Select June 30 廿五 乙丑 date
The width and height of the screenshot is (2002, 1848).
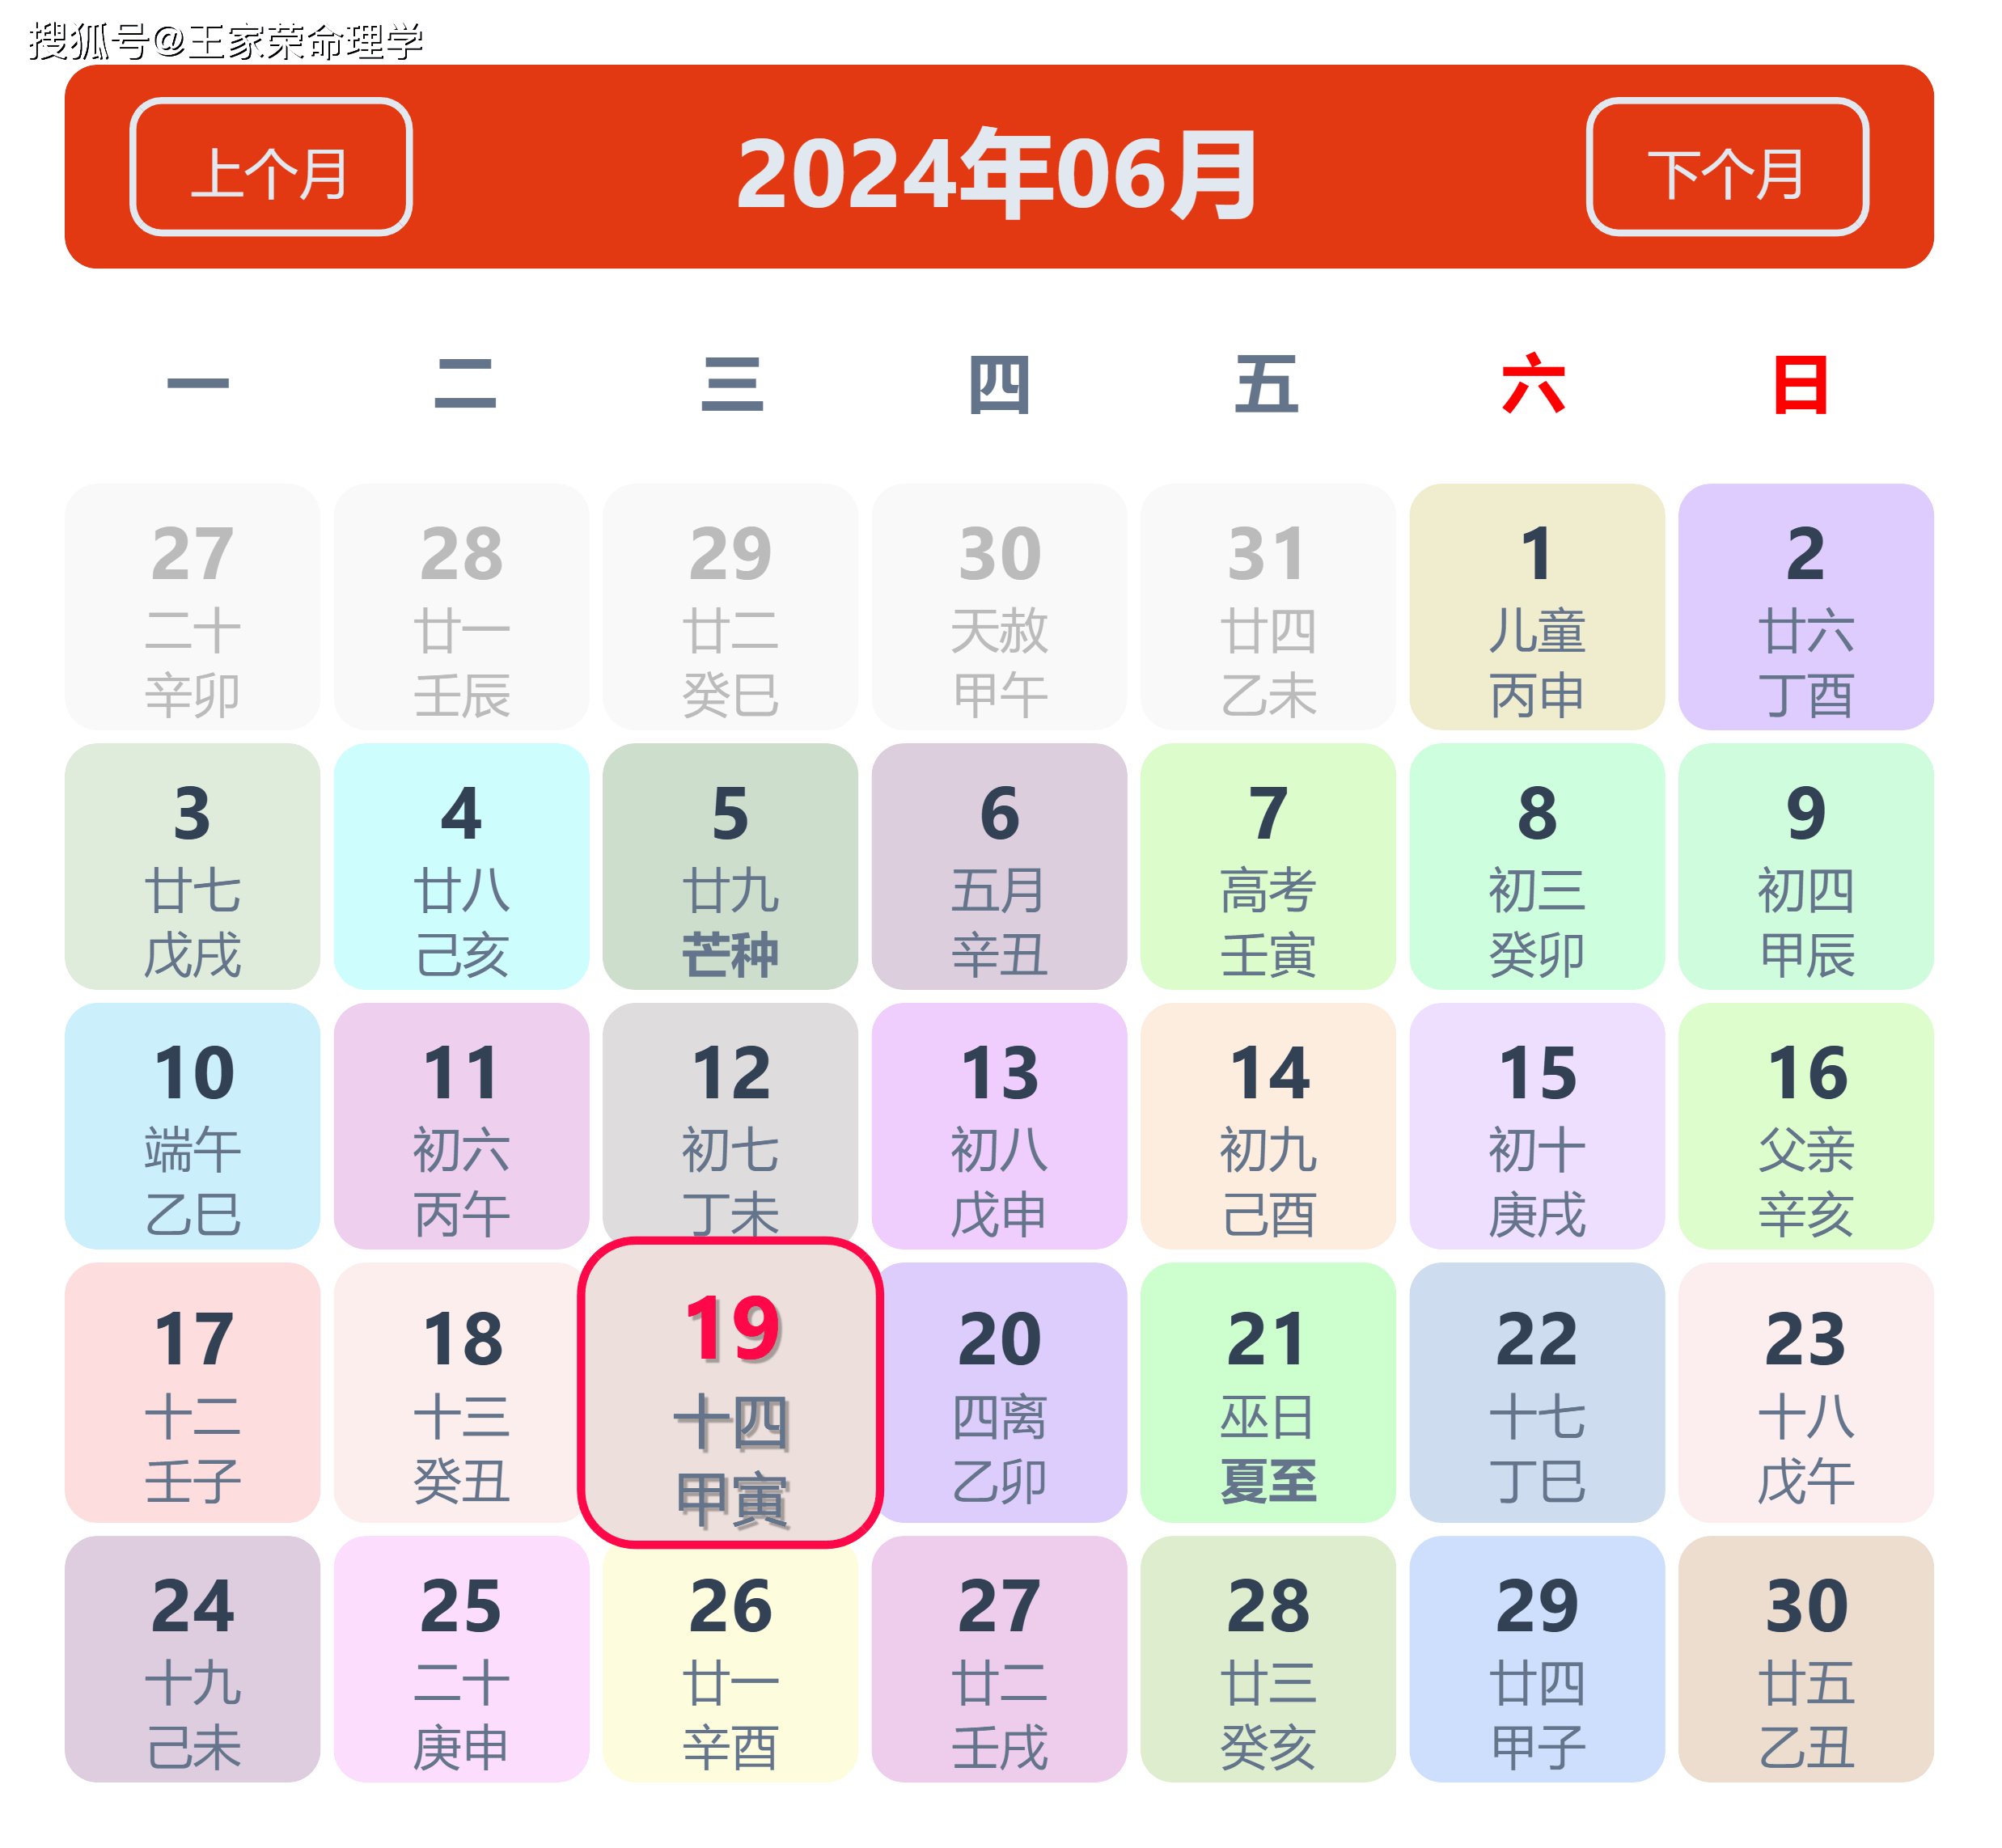(1807, 1660)
